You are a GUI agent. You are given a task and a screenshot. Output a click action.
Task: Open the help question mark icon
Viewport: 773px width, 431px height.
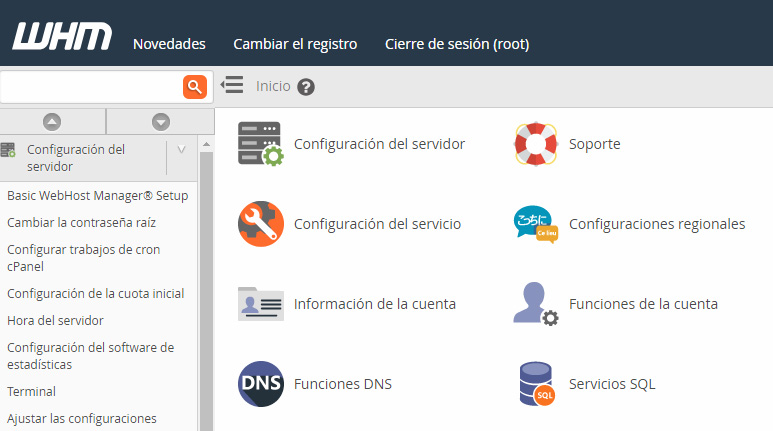tap(306, 87)
